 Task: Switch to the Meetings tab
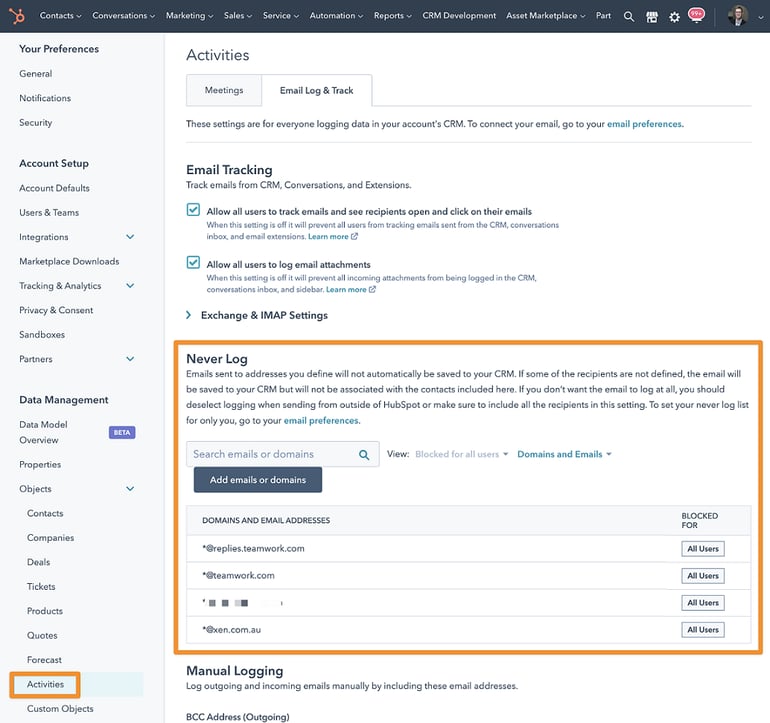pyautogui.click(x=224, y=90)
